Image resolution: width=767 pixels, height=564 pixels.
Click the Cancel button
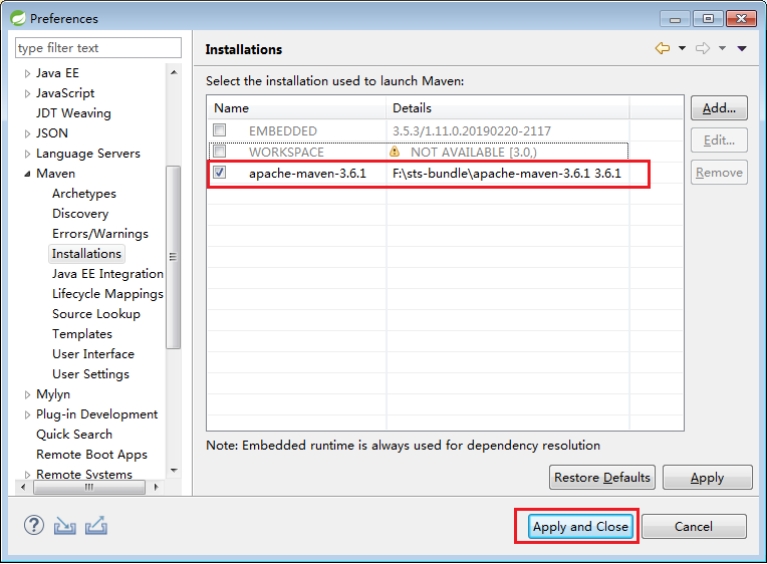(694, 526)
